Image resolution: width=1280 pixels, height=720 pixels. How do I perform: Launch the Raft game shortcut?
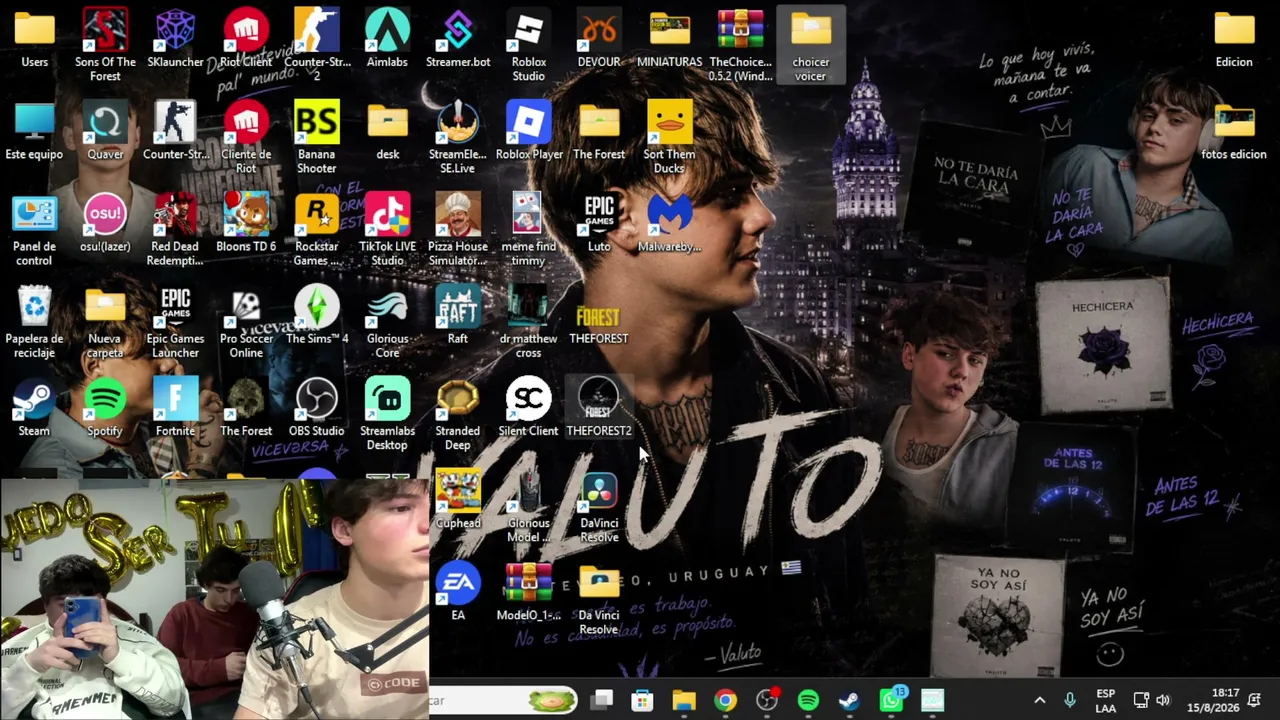(x=458, y=316)
